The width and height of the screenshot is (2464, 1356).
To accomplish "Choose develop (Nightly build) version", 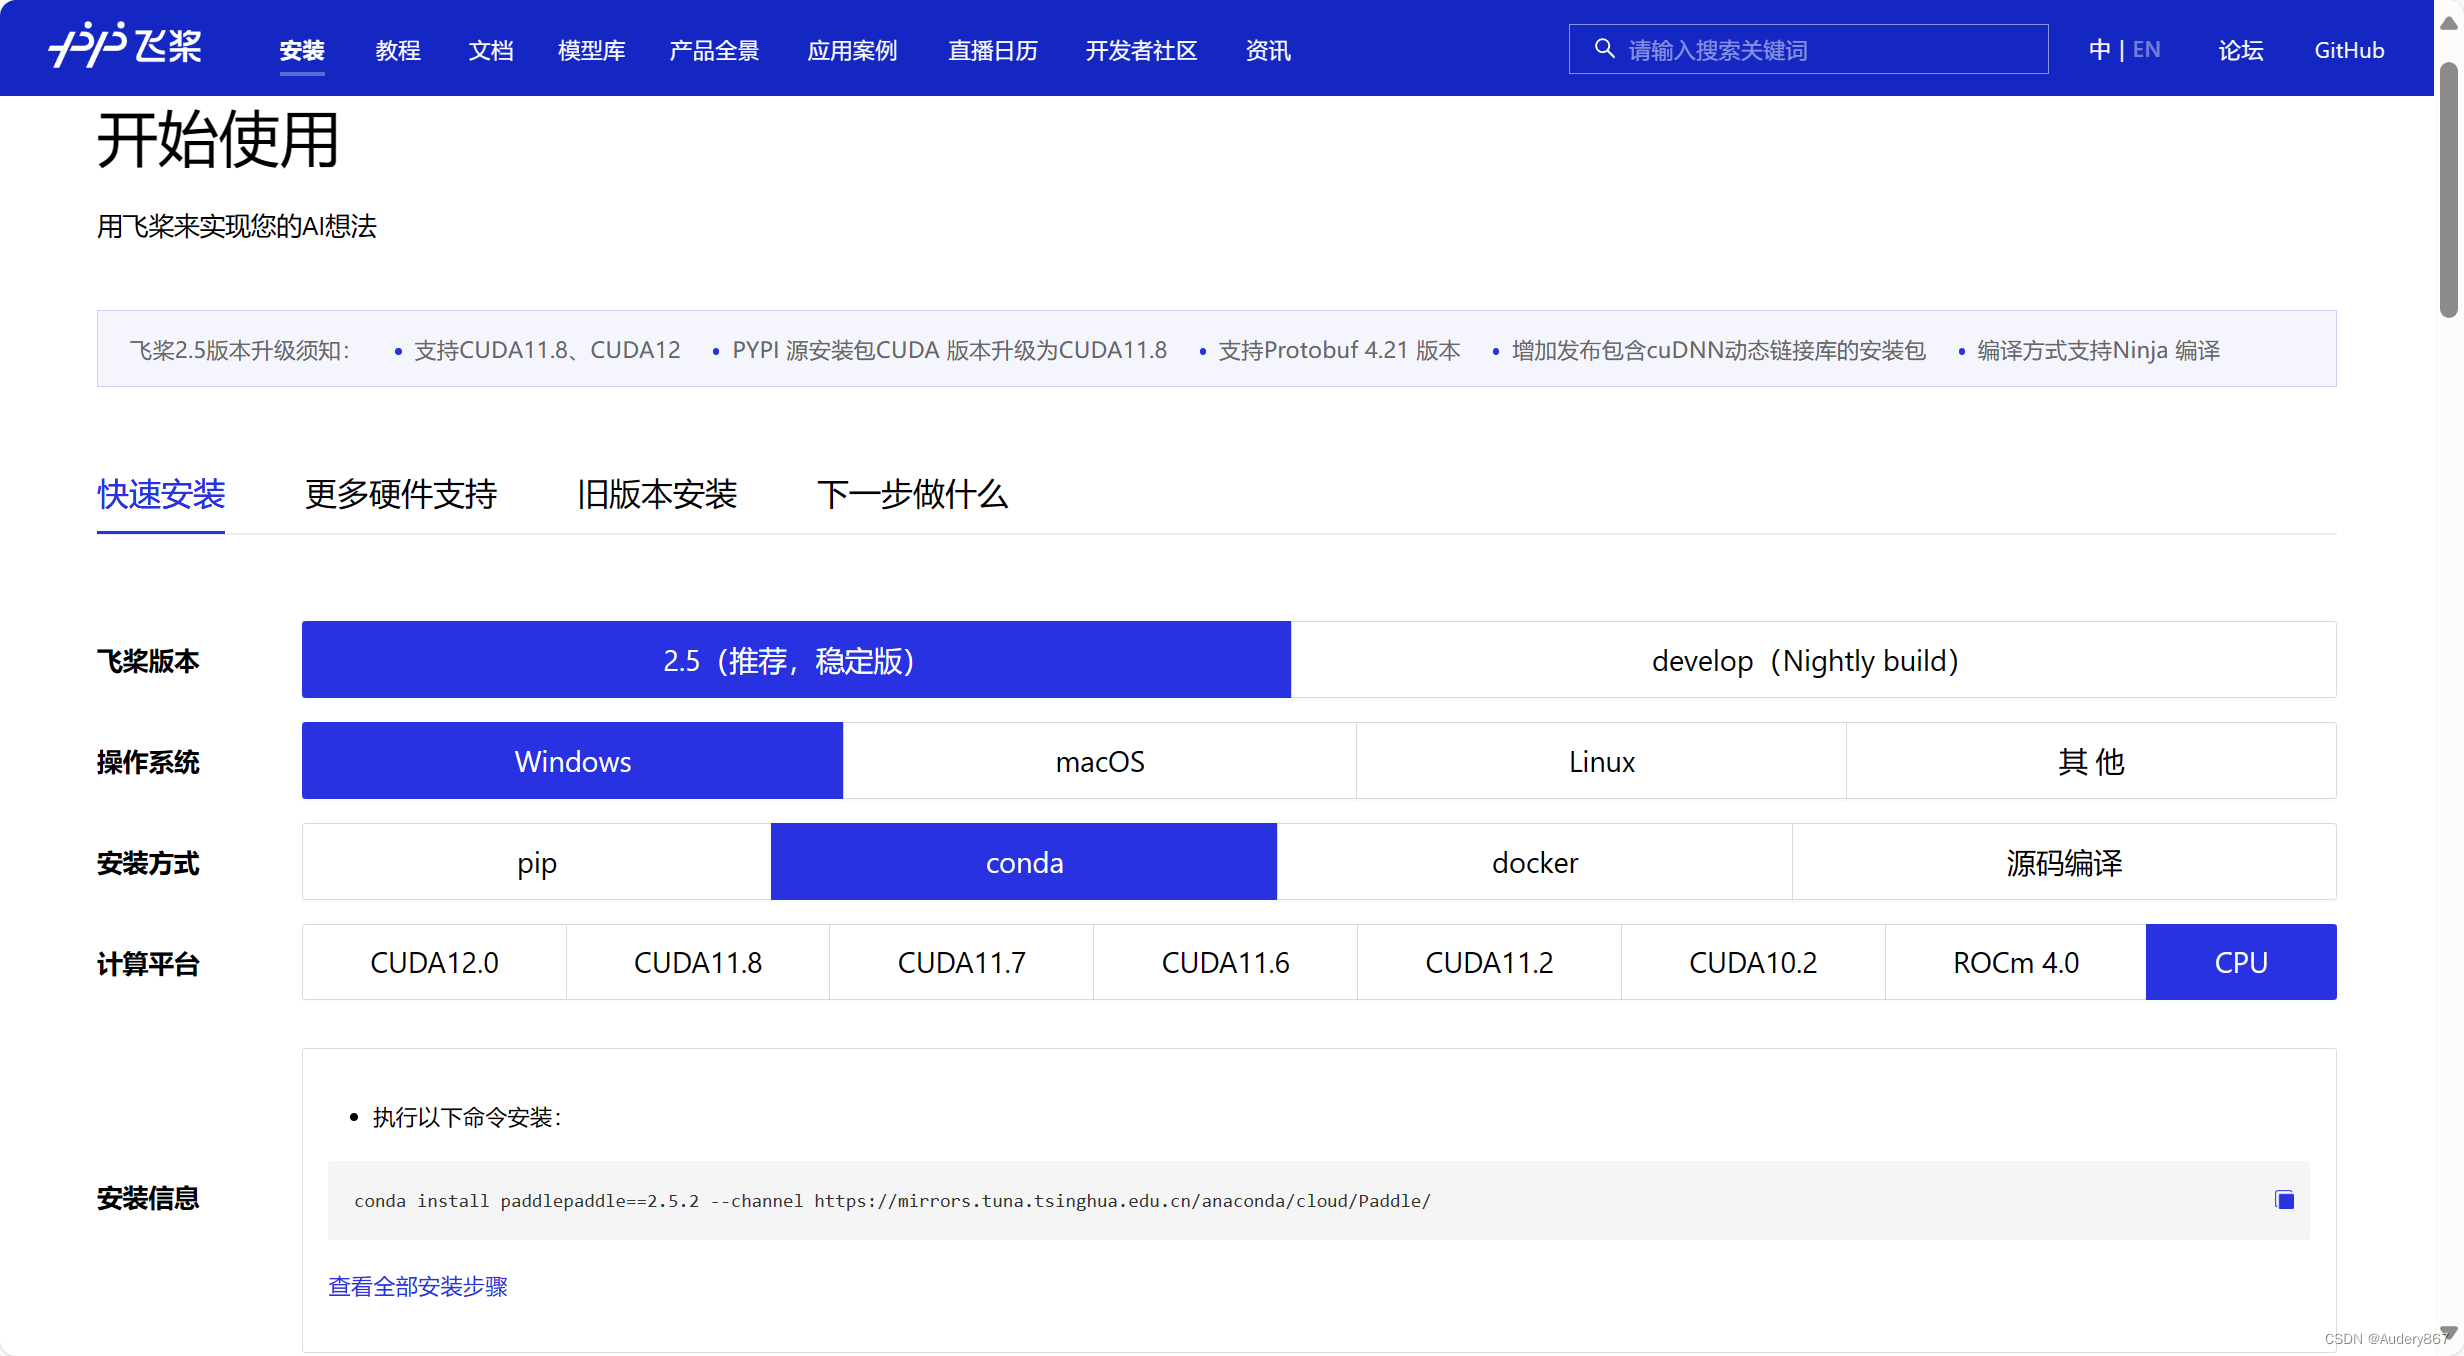I will tap(1813, 660).
